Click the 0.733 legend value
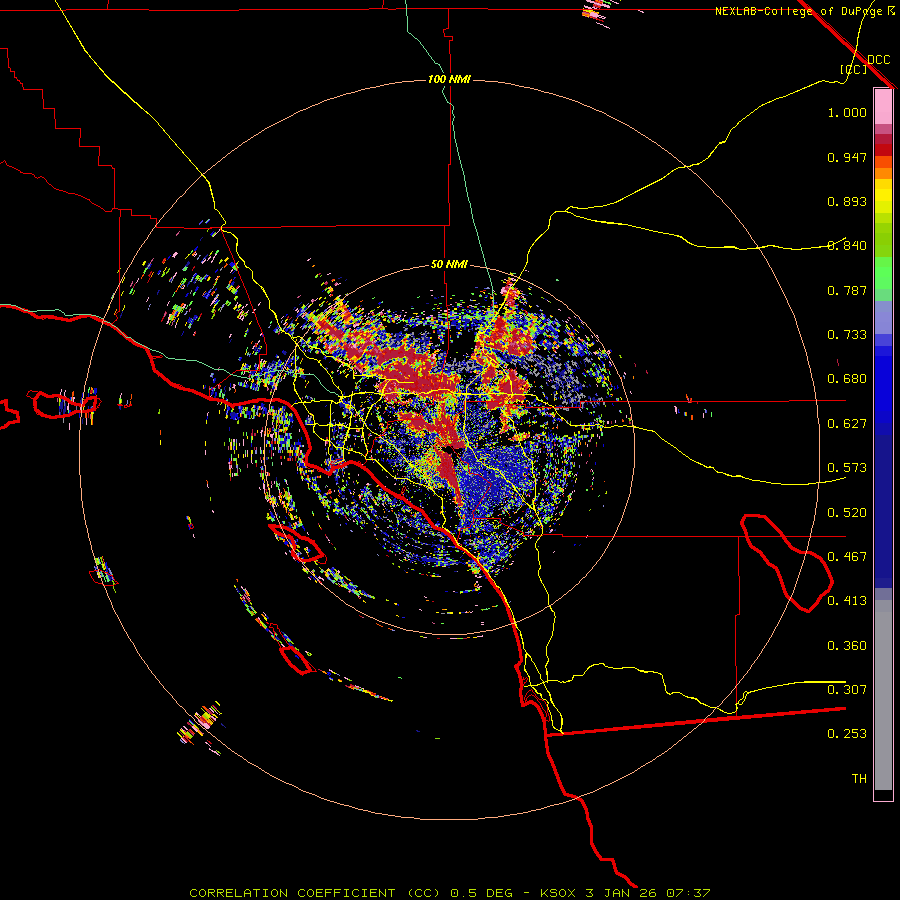This screenshot has width=900, height=900. click(x=847, y=335)
